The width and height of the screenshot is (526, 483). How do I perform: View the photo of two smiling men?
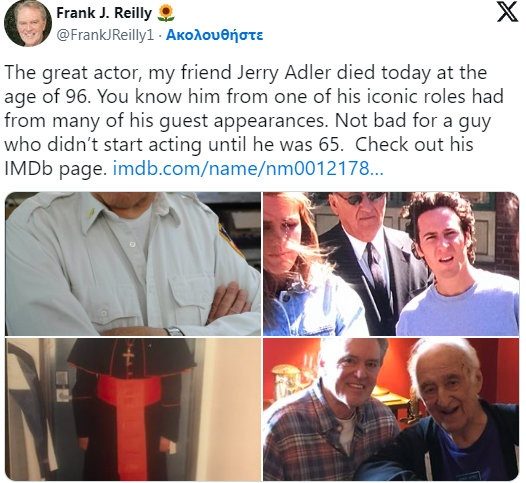tap(391, 409)
